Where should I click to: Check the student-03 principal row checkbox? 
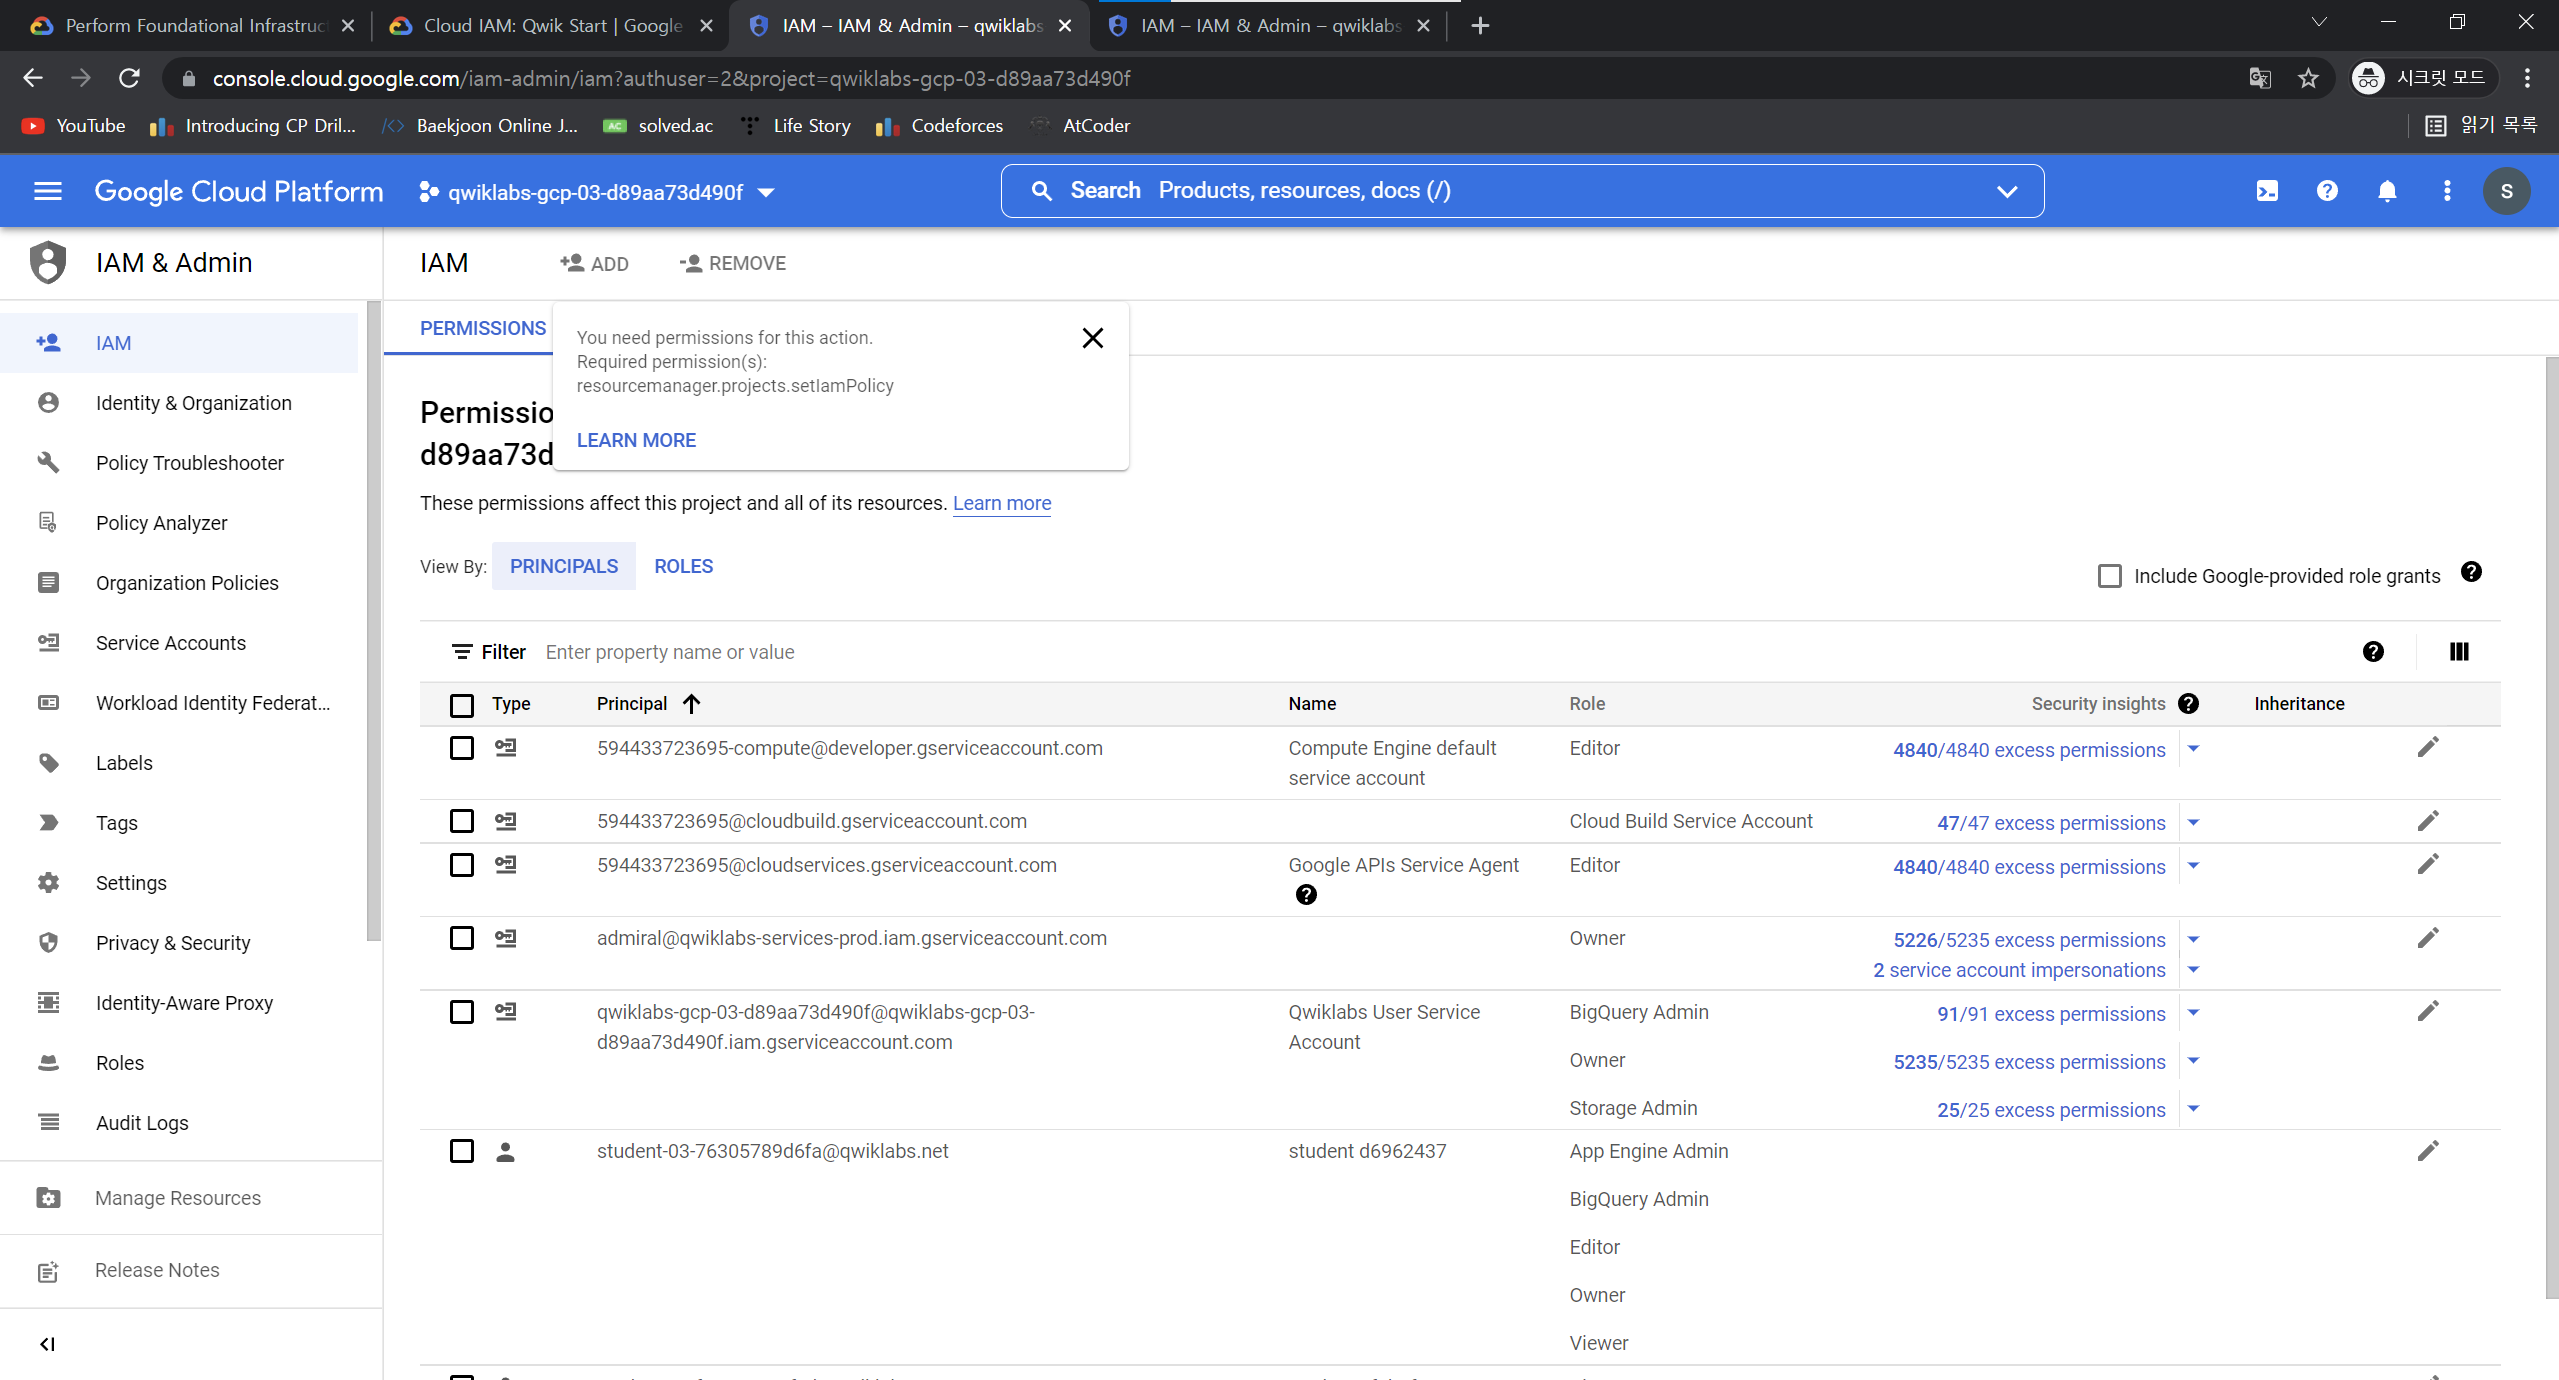click(x=461, y=1151)
